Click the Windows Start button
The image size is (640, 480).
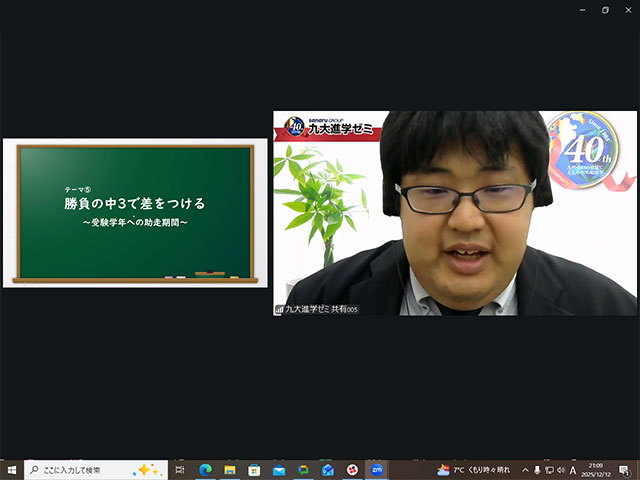click(x=12, y=470)
